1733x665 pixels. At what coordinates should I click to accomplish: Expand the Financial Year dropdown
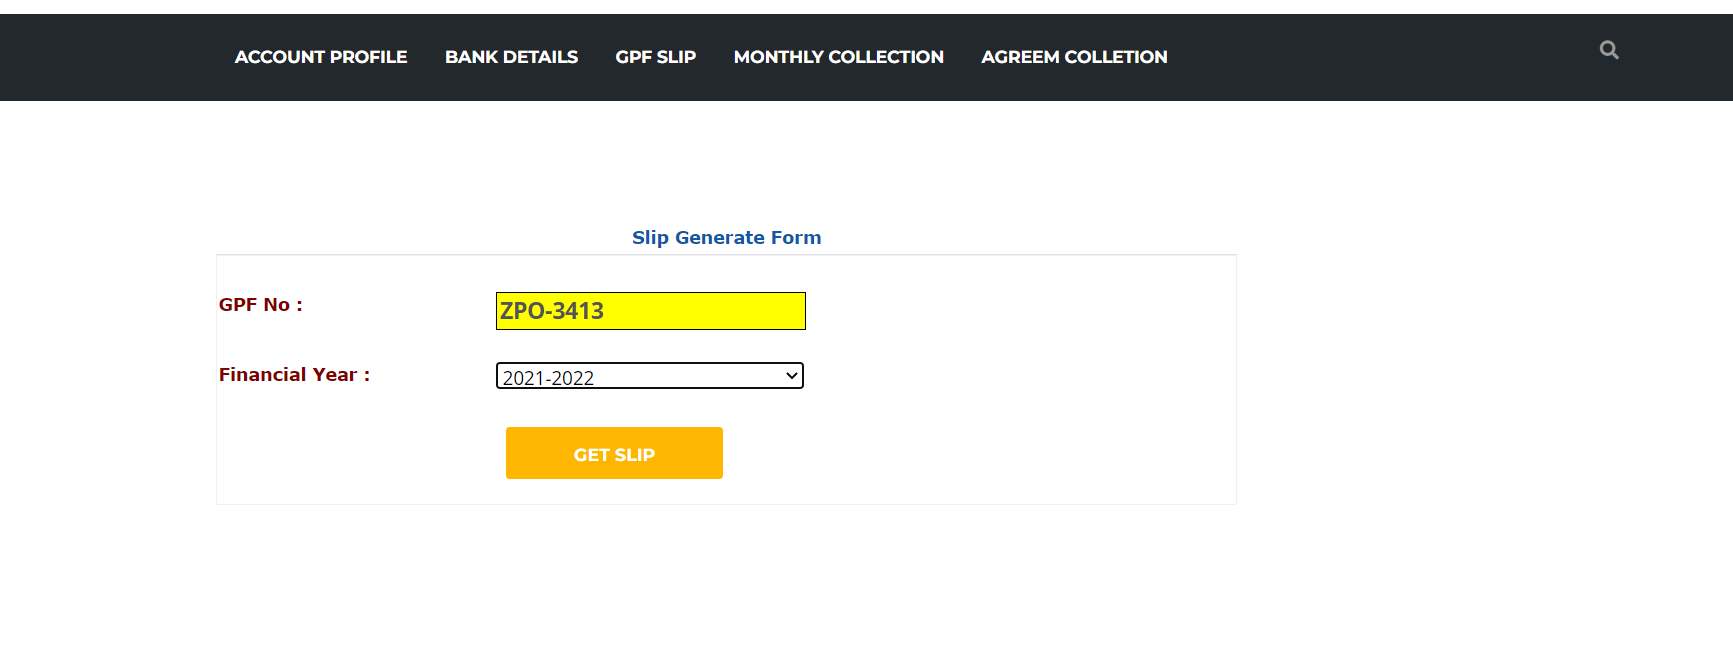(649, 376)
